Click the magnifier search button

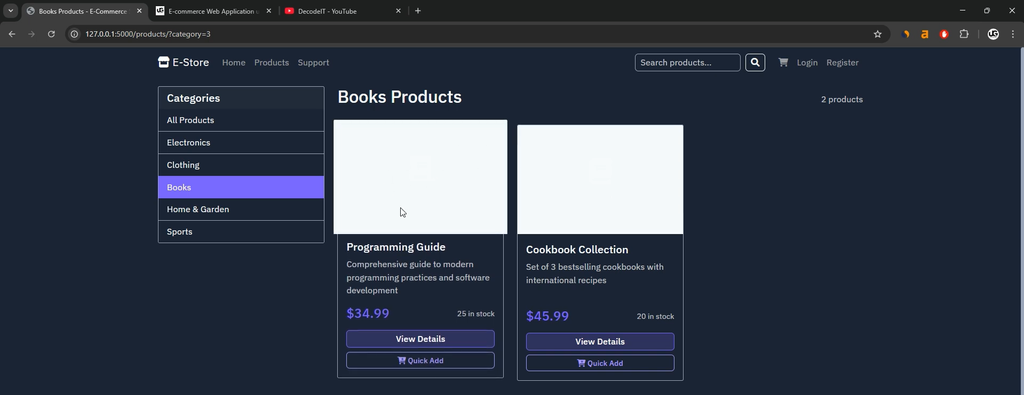tap(755, 63)
